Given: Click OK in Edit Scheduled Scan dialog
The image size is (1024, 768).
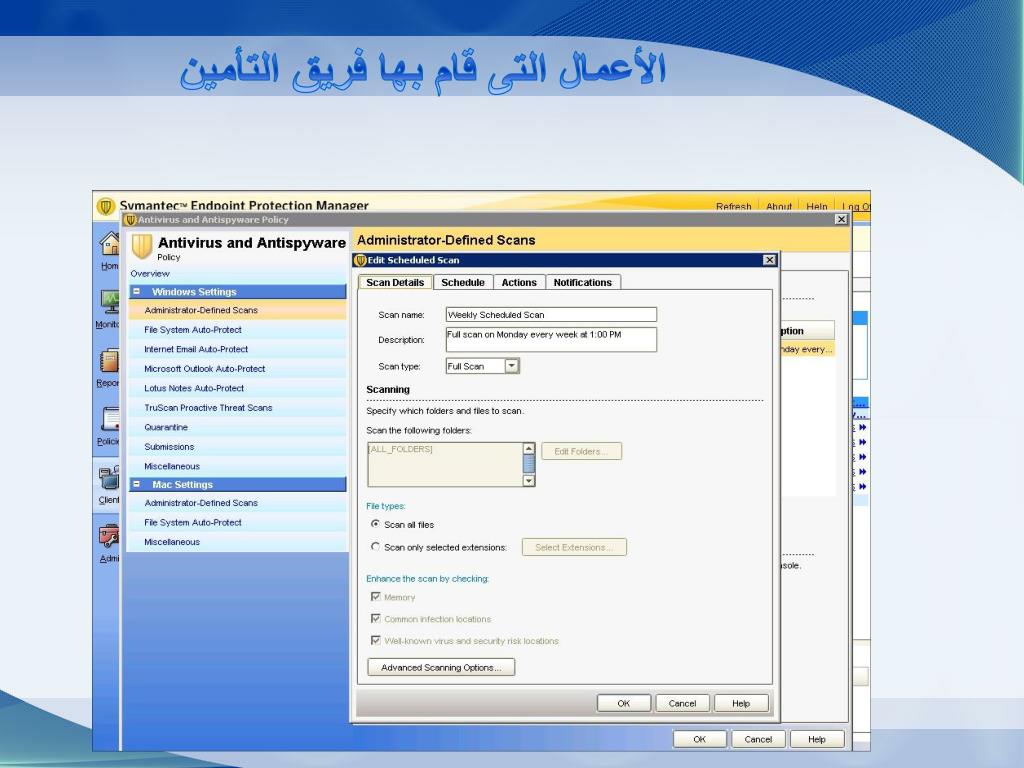Looking at the screenshot, I should point(624,703).
